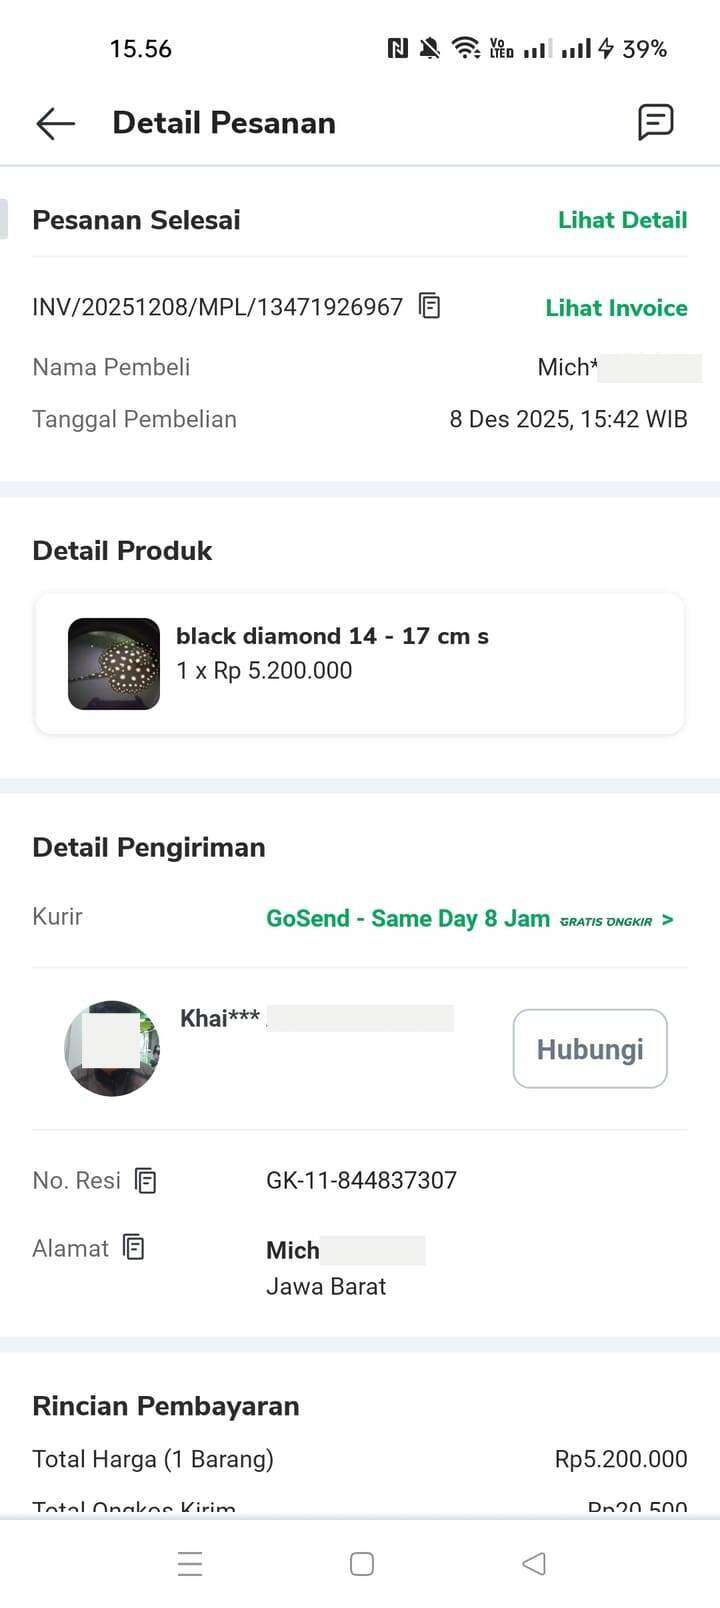Expand GoSend Same Day courier details
720x1608 pixels.
pyautogui.click(x=407, y=919)
